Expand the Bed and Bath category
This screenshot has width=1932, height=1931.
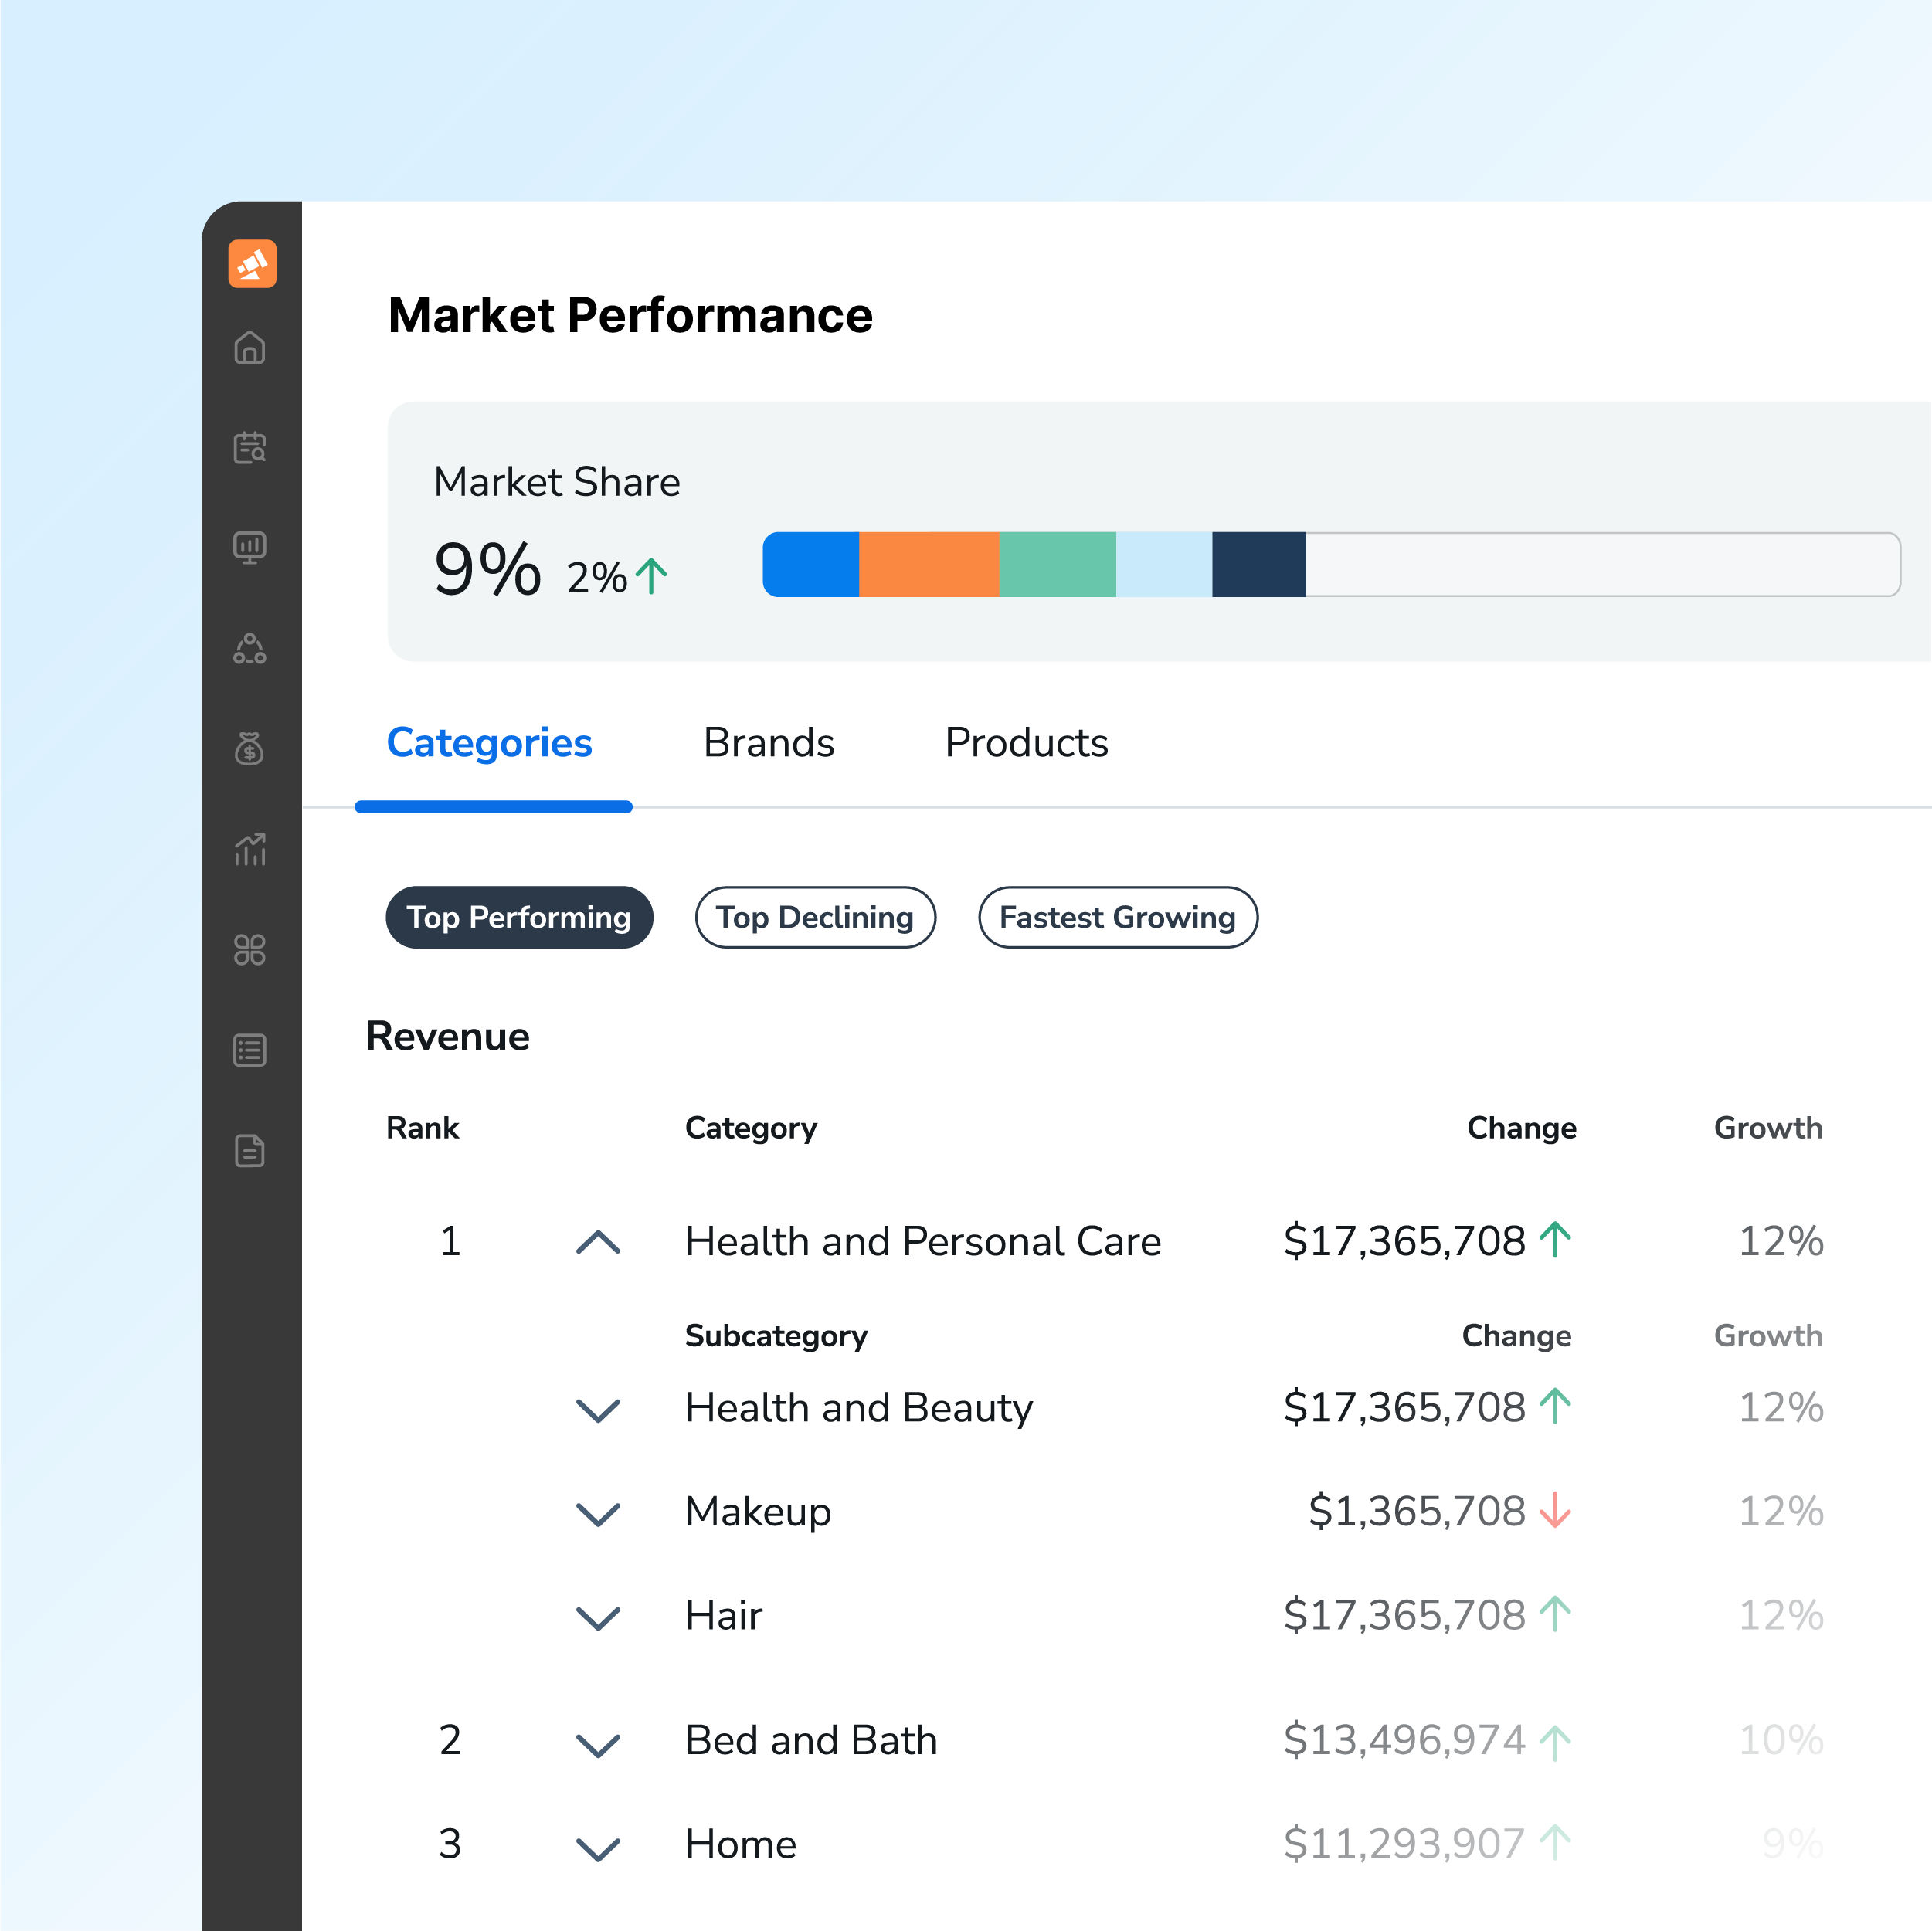point(598,1744)
